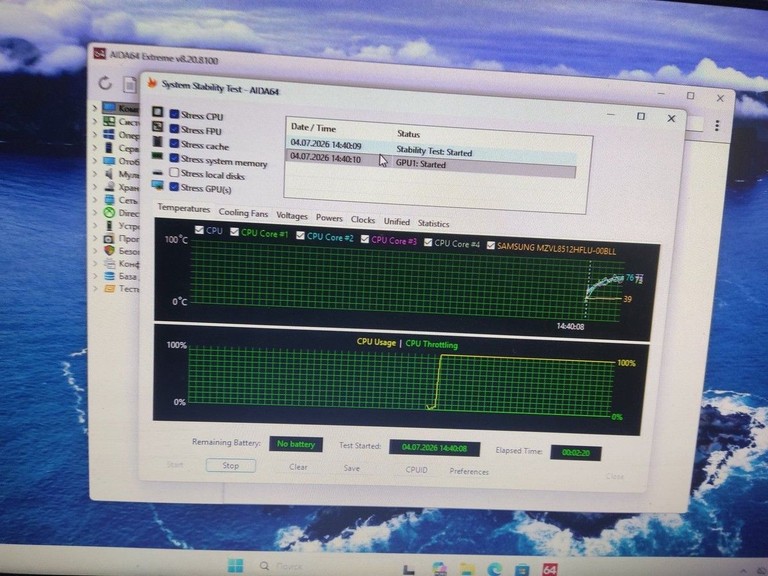Launch Microsoft Edge from the taskbar
768x576 pixels.
(494, 569)
